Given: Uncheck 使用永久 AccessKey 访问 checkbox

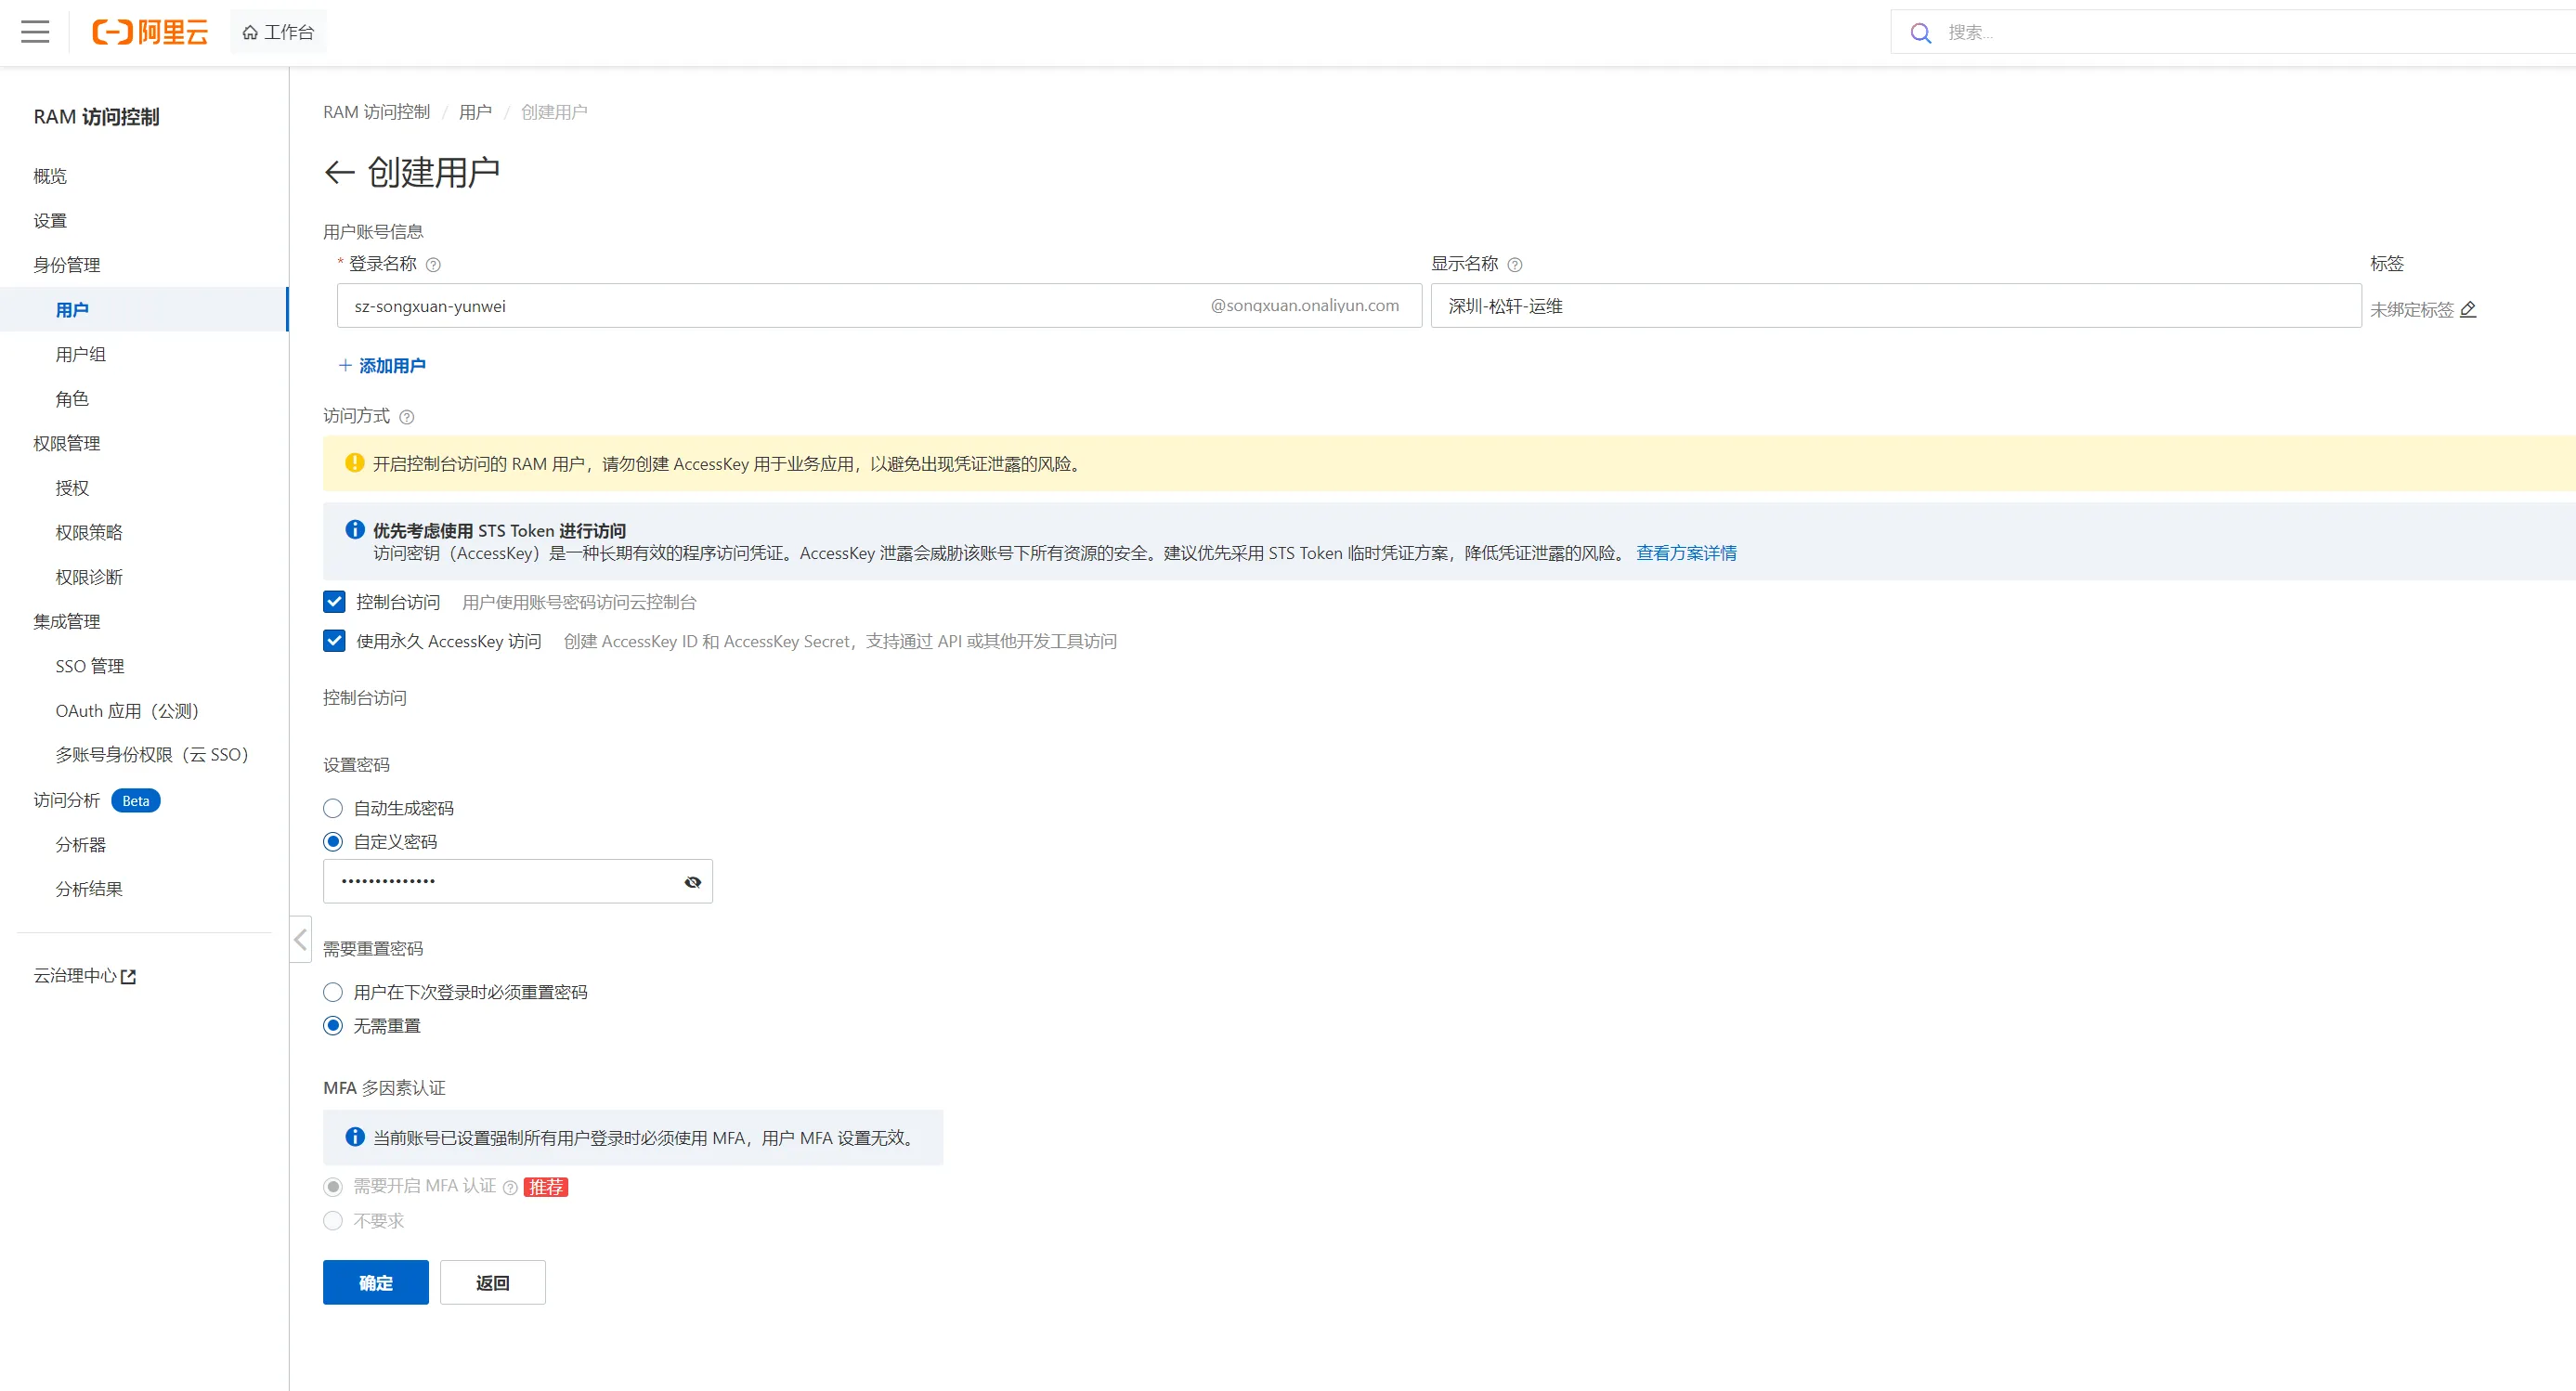Looking at the screenshot, I should [334, 641].
